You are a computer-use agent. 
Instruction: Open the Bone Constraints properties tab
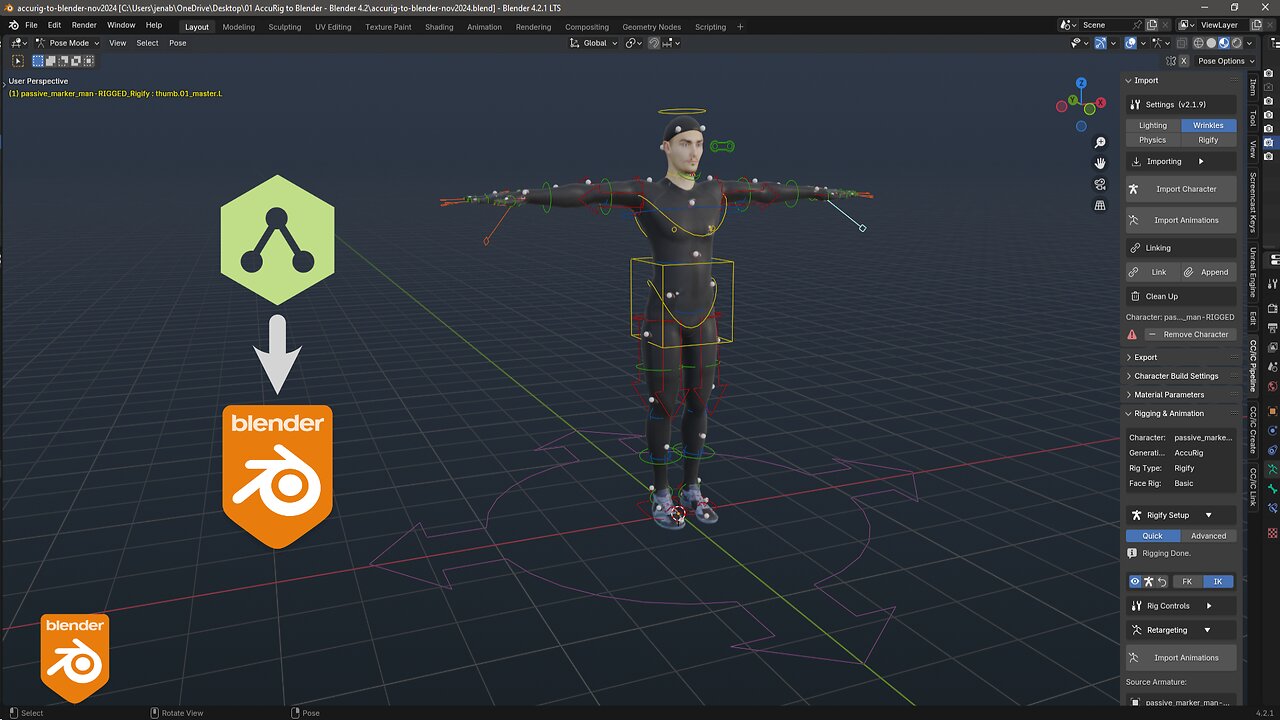(x=1271, y=508)
